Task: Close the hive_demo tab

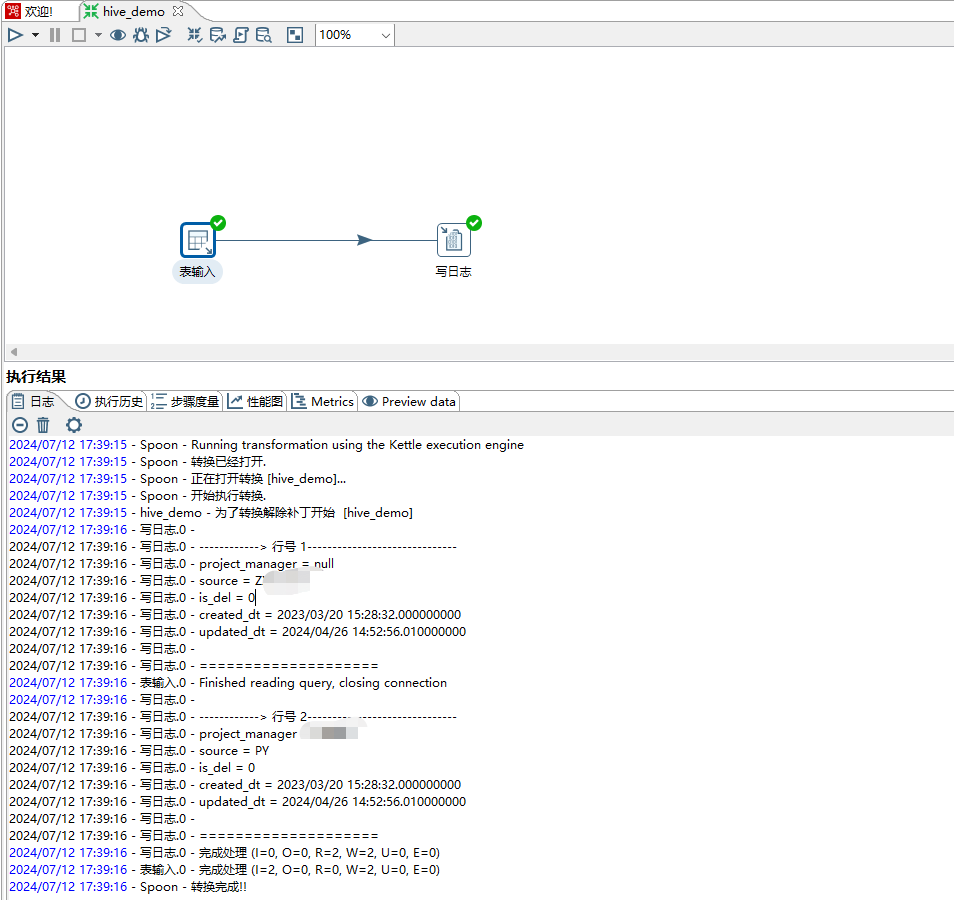Action: [178, 11]
